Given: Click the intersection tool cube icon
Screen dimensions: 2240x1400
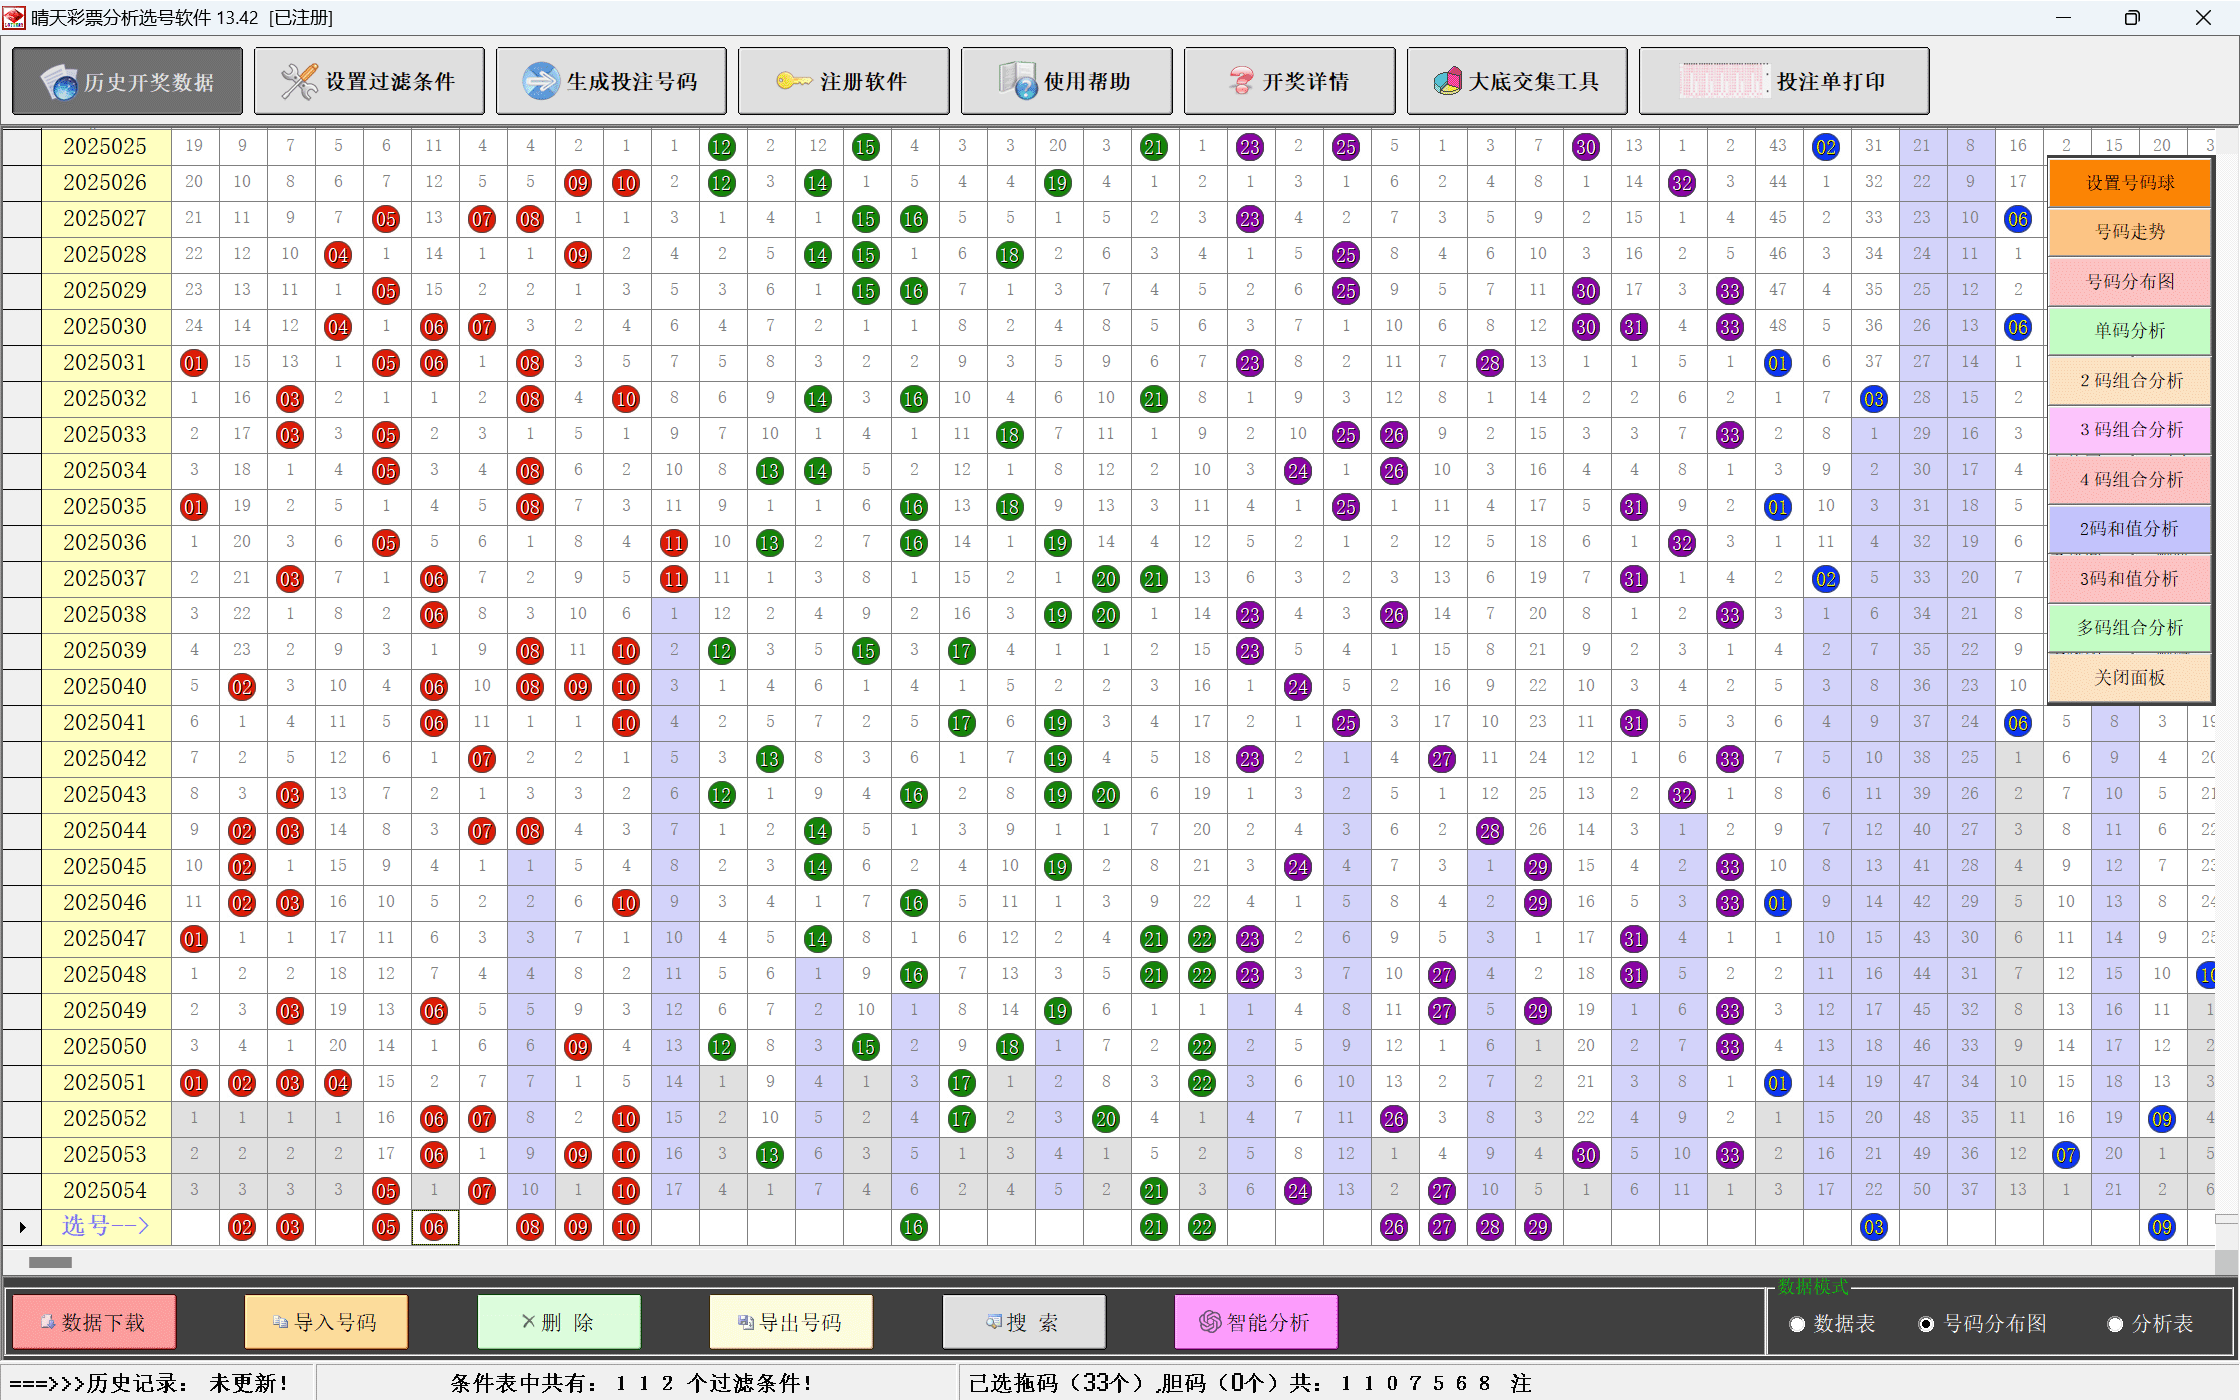Looking at the screenshot, I should pos(1446,82).
